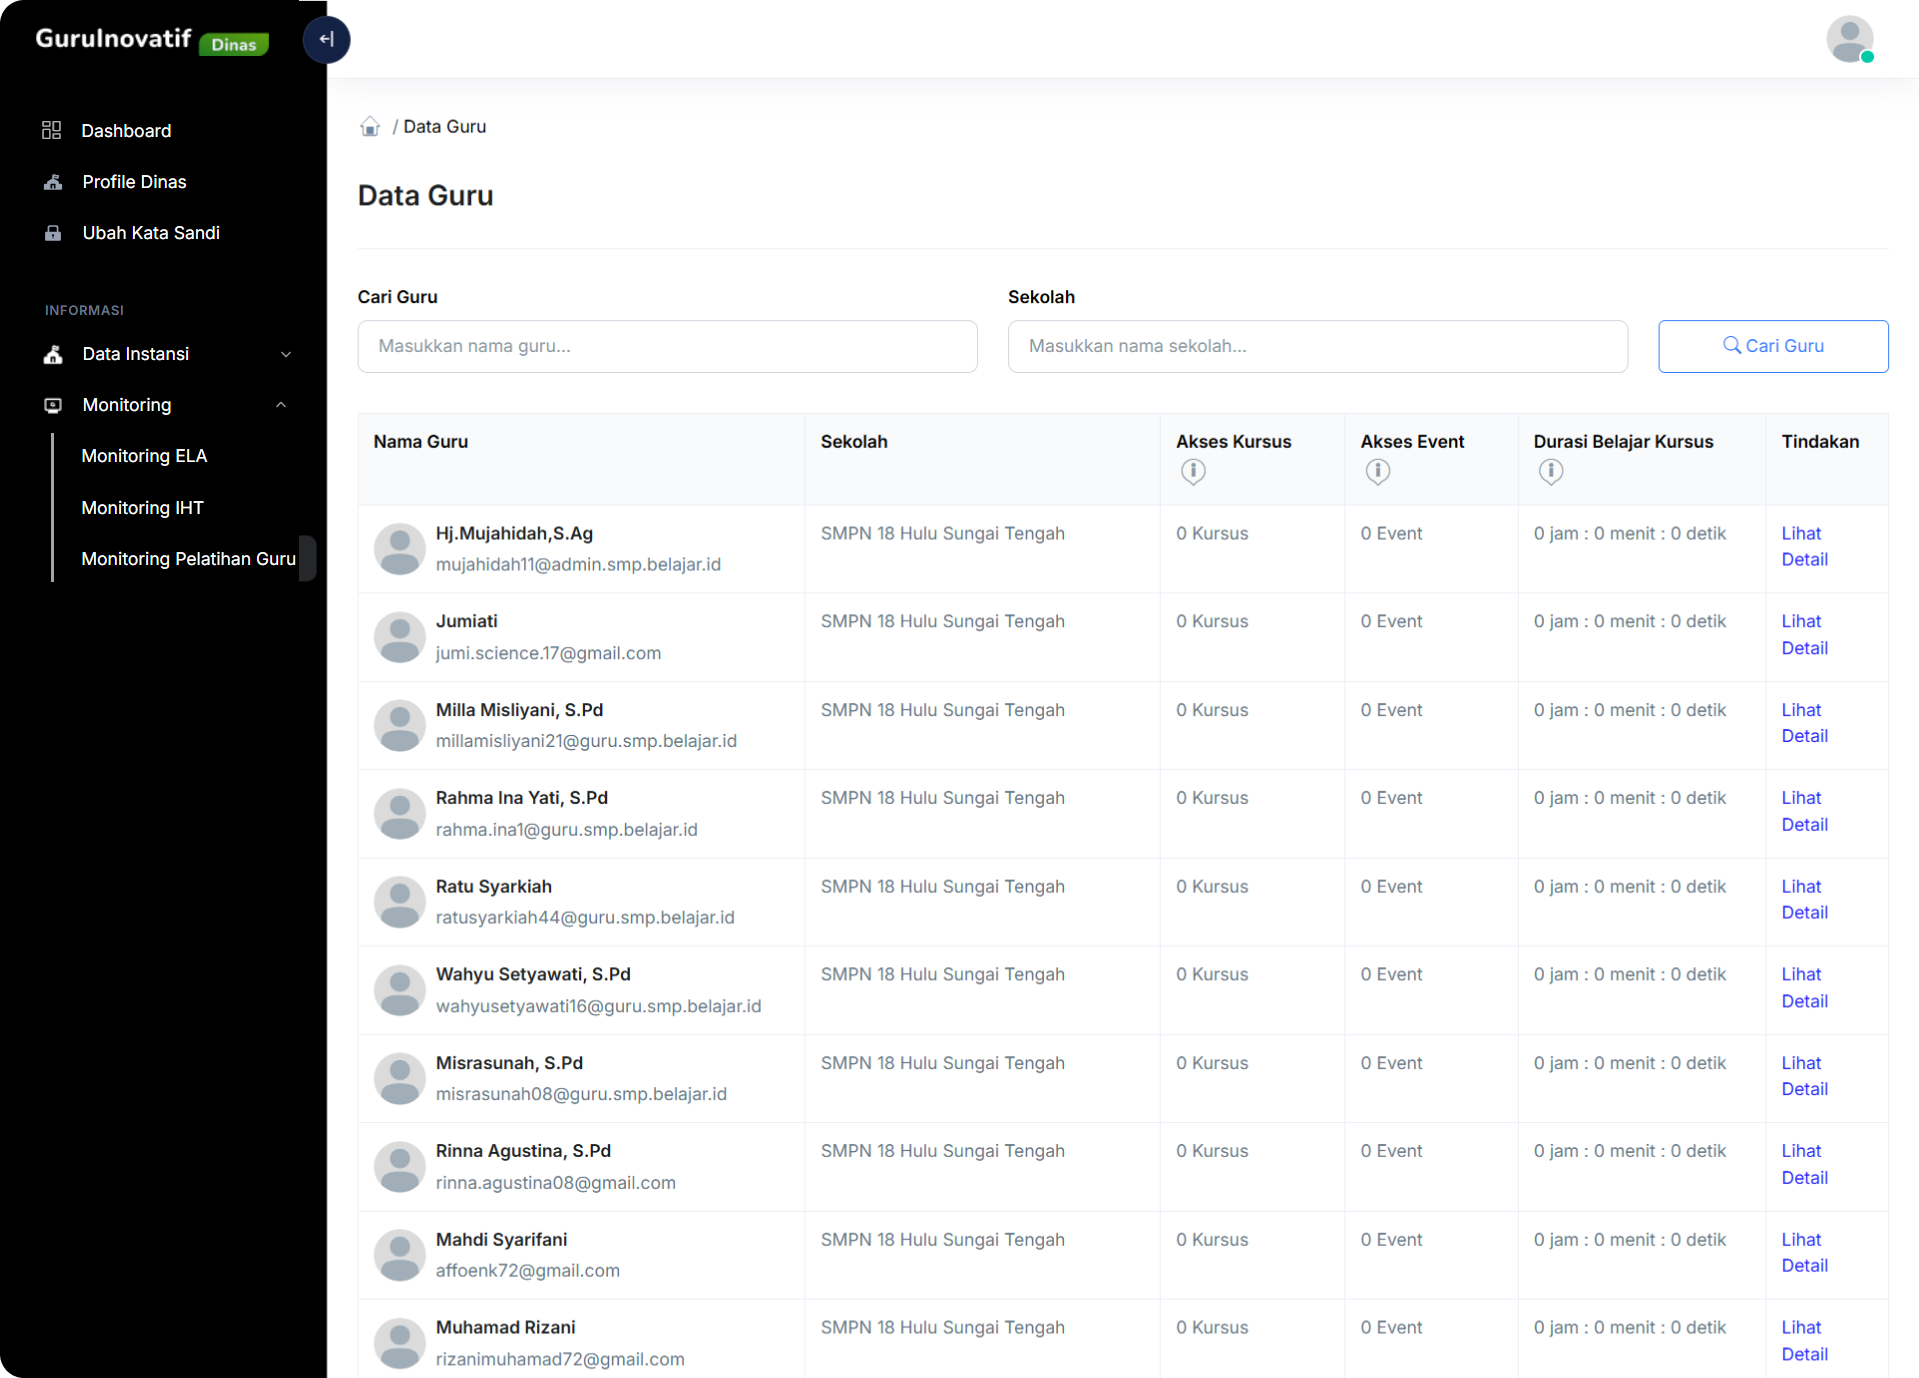Screen dimensions: 1919x1378
Task: Open Monitoring ELA page
Action: pos(144,456)
